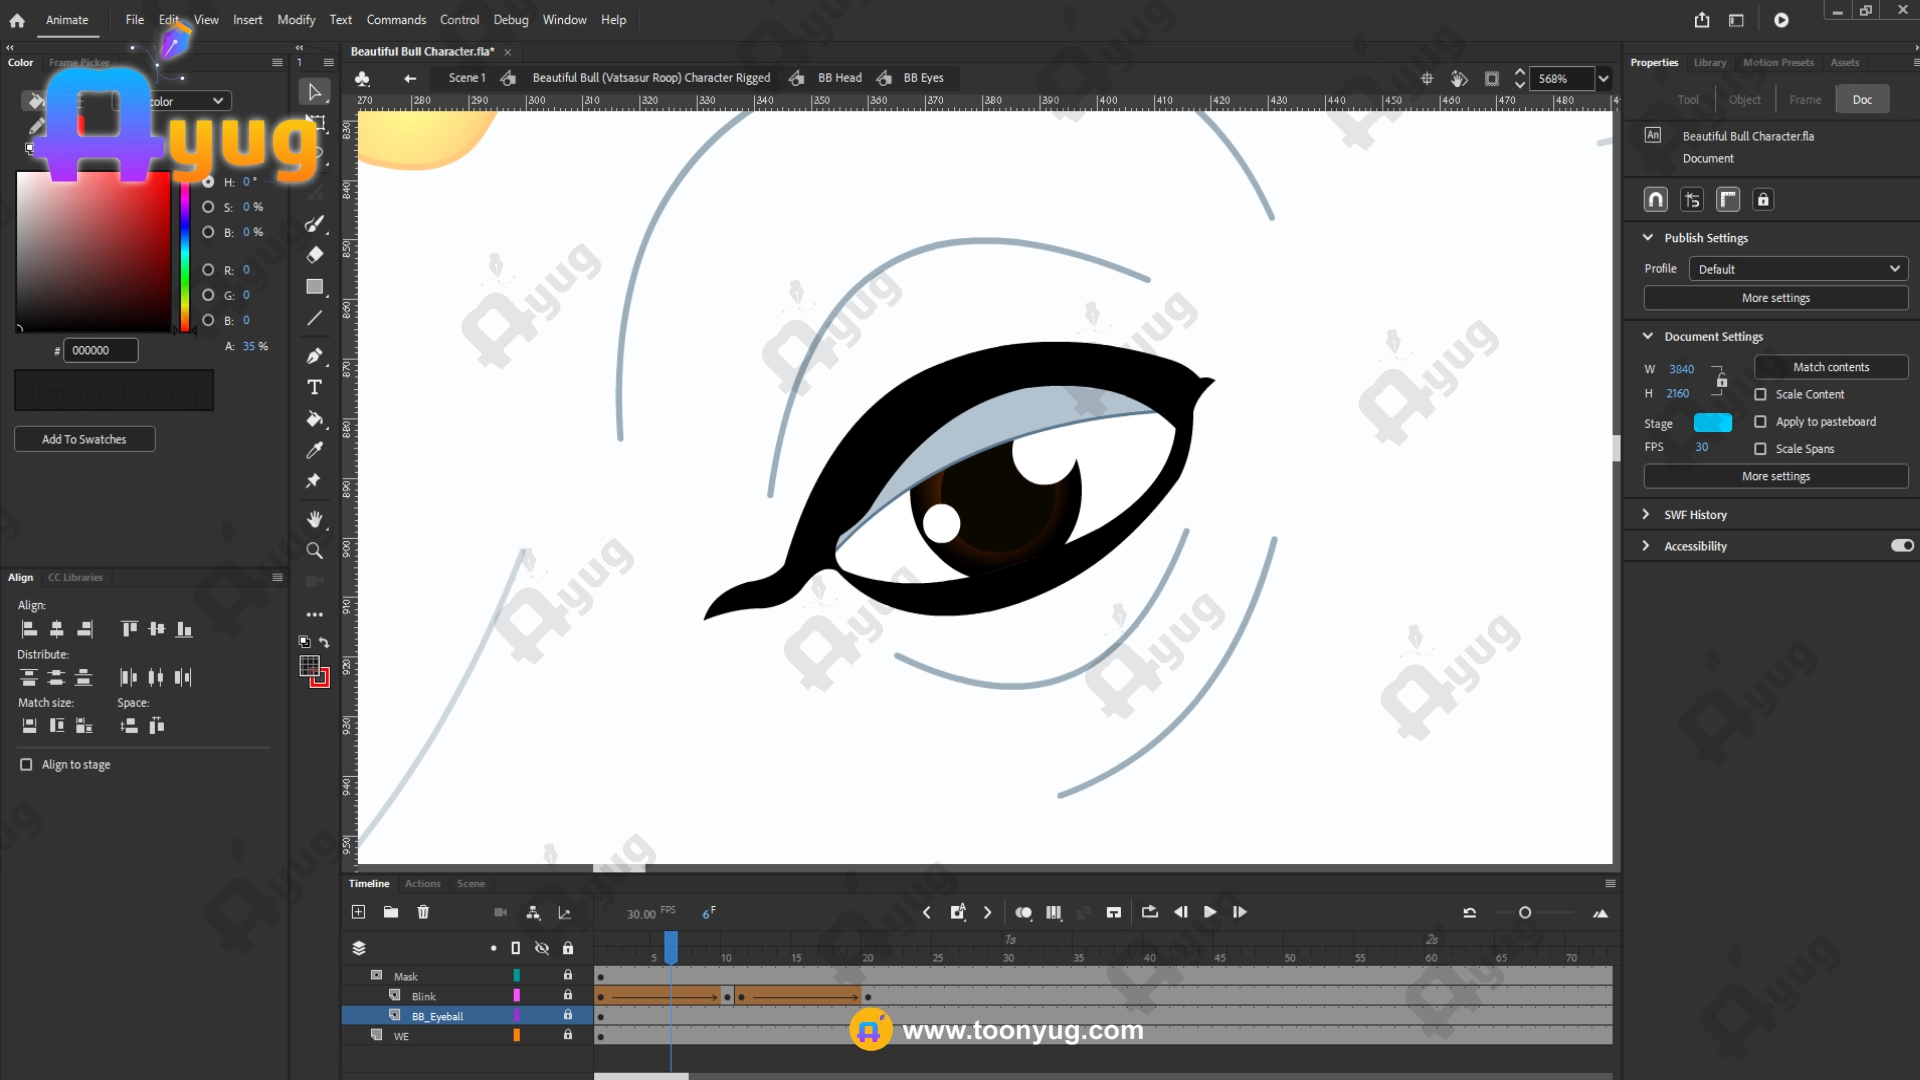The height and width of the screenshot is (1080, 1920).
Task: Click the cyan Stage color swatch
Action: tap(1712, 423)
